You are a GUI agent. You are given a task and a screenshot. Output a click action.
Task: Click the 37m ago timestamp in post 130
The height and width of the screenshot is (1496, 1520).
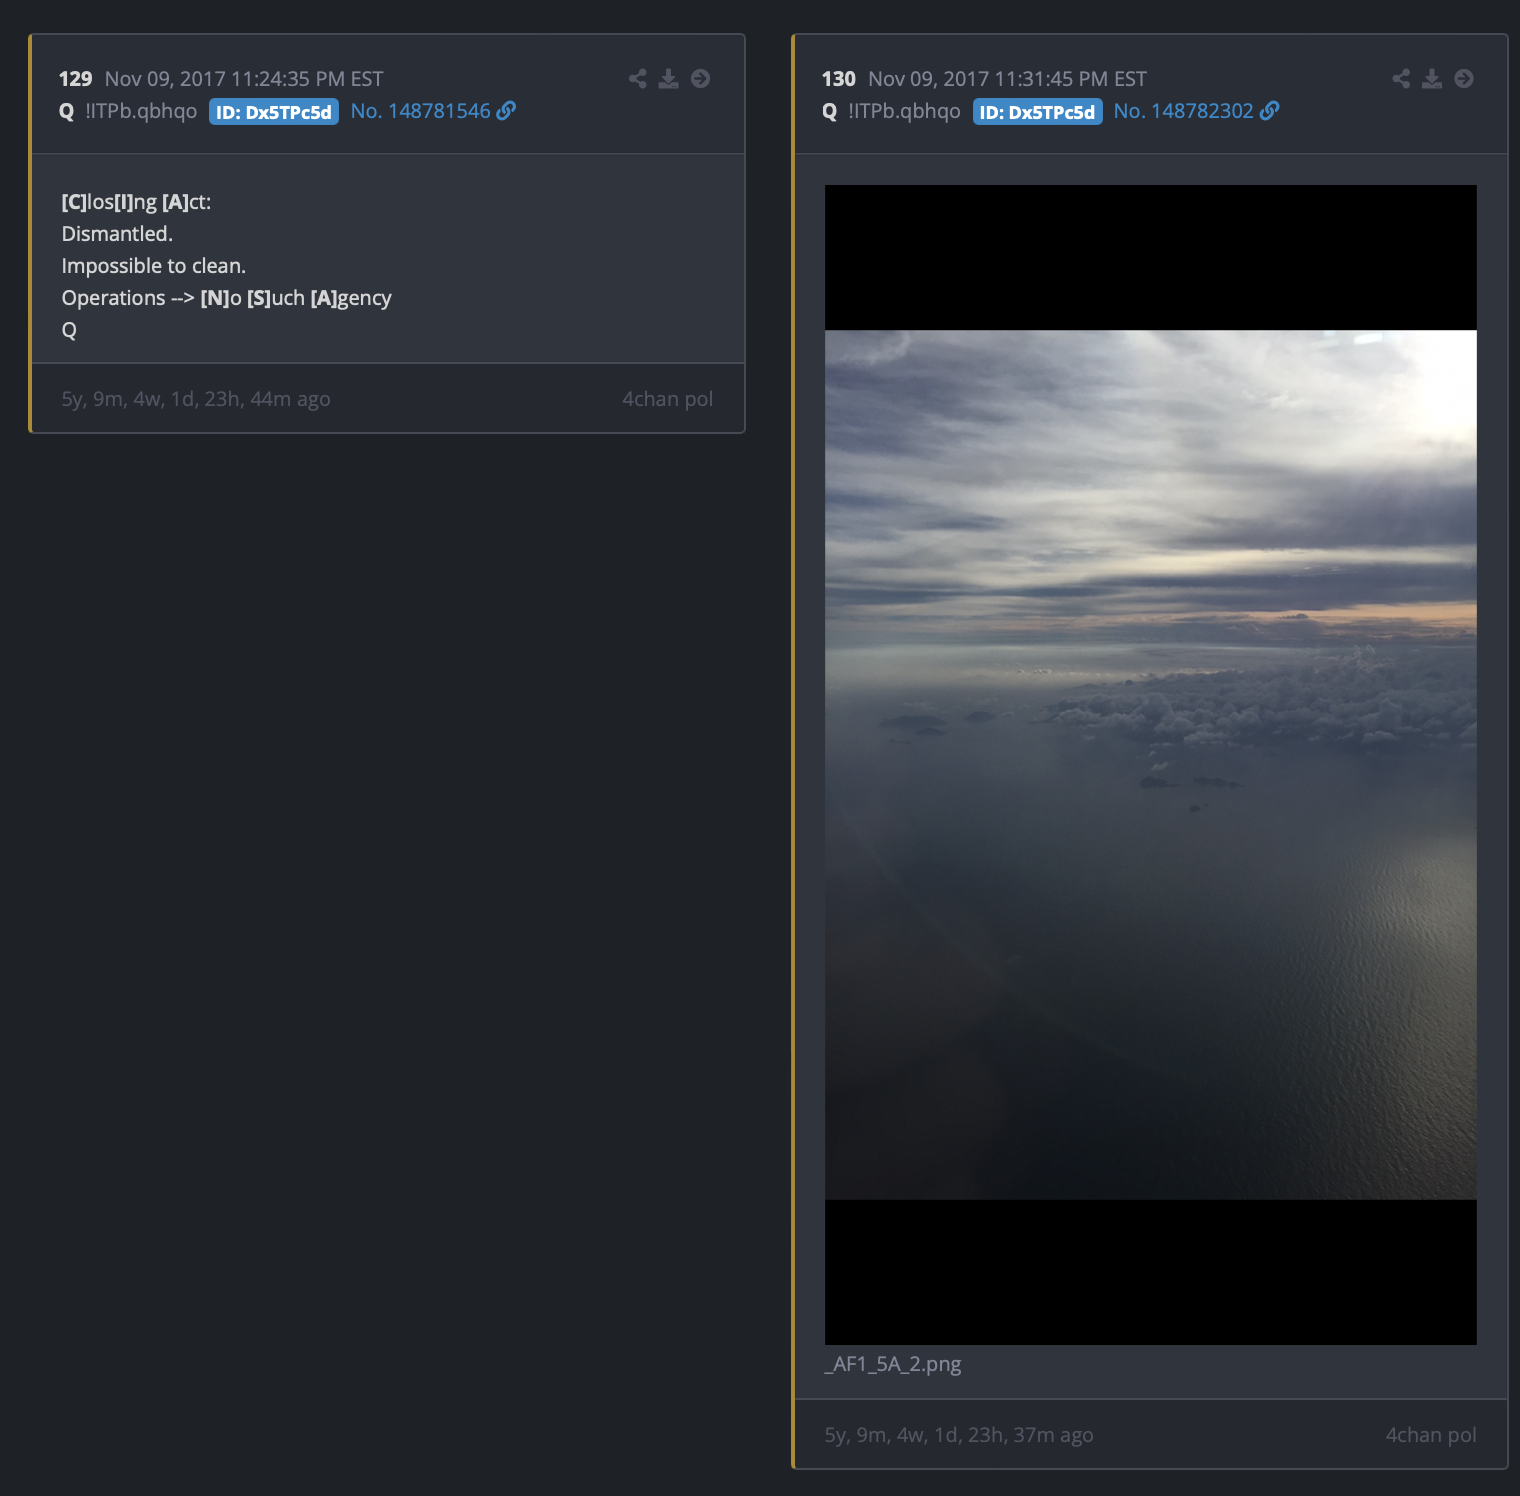959,1435
